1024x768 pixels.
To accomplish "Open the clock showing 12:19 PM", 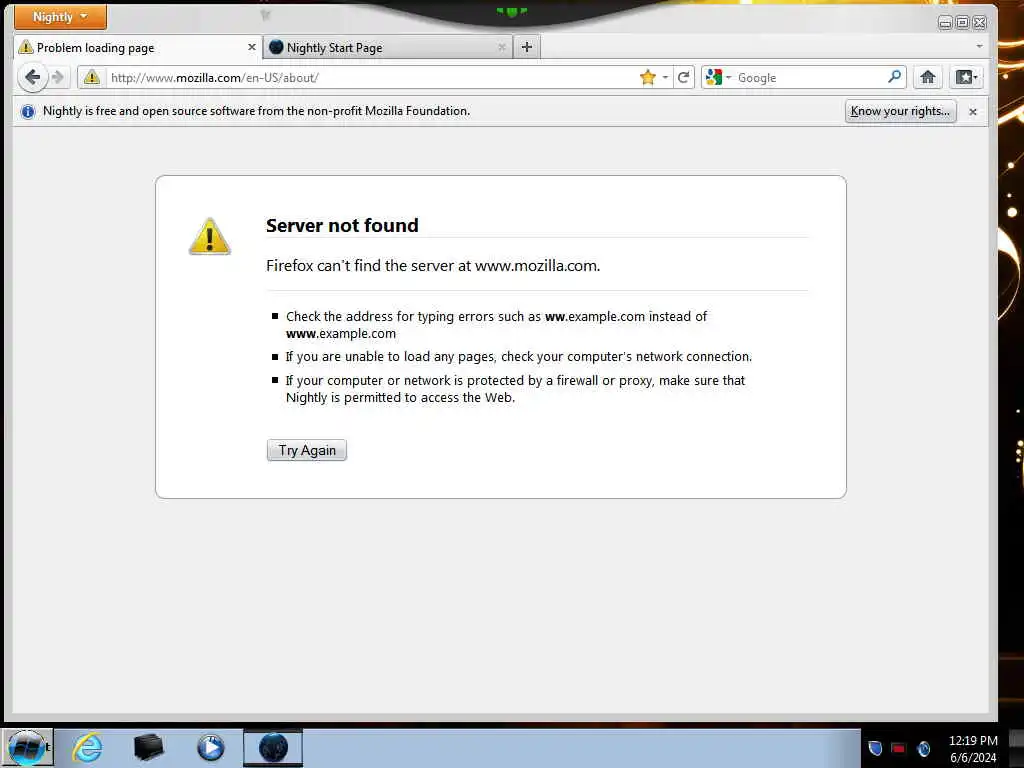I will tap(973, 748).
